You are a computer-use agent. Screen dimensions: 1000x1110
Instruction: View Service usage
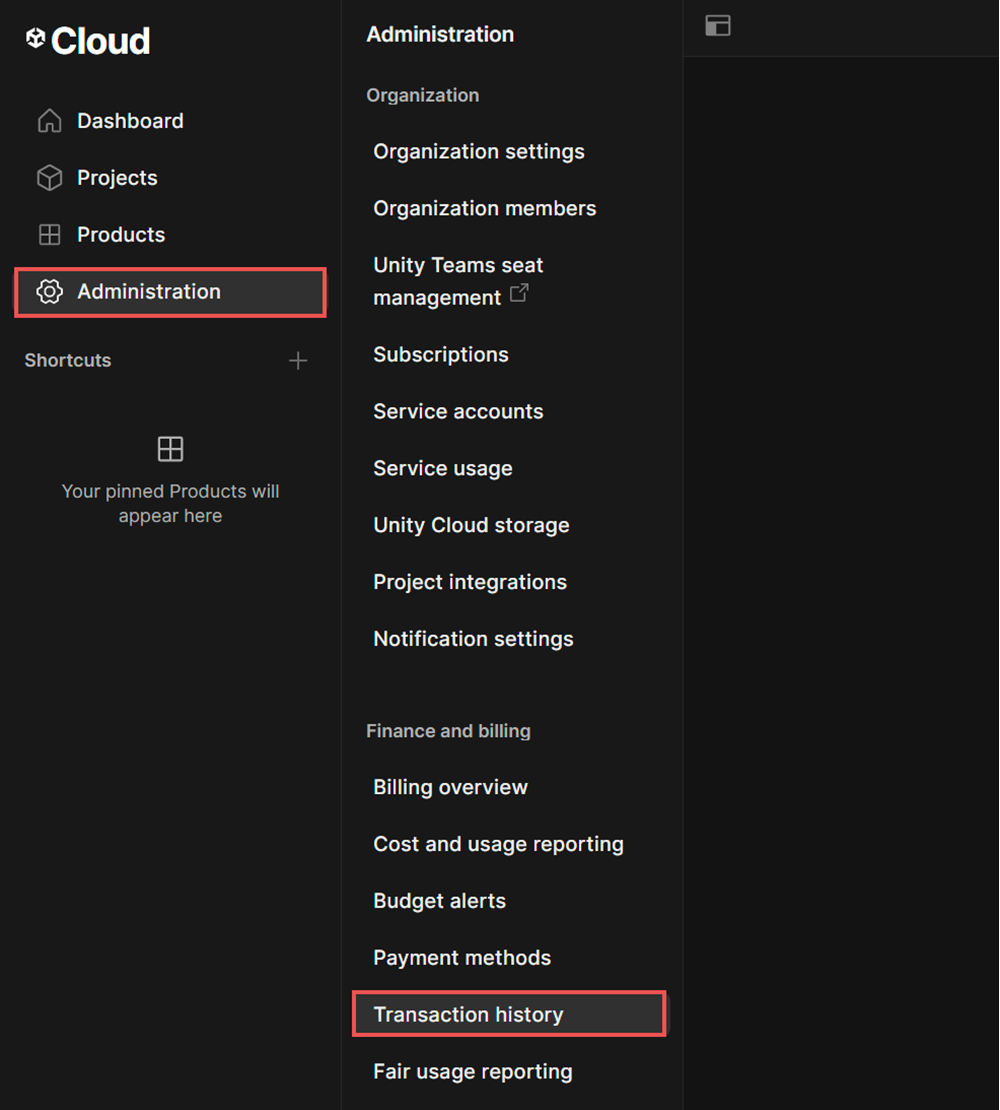click(x=443, y=468)
